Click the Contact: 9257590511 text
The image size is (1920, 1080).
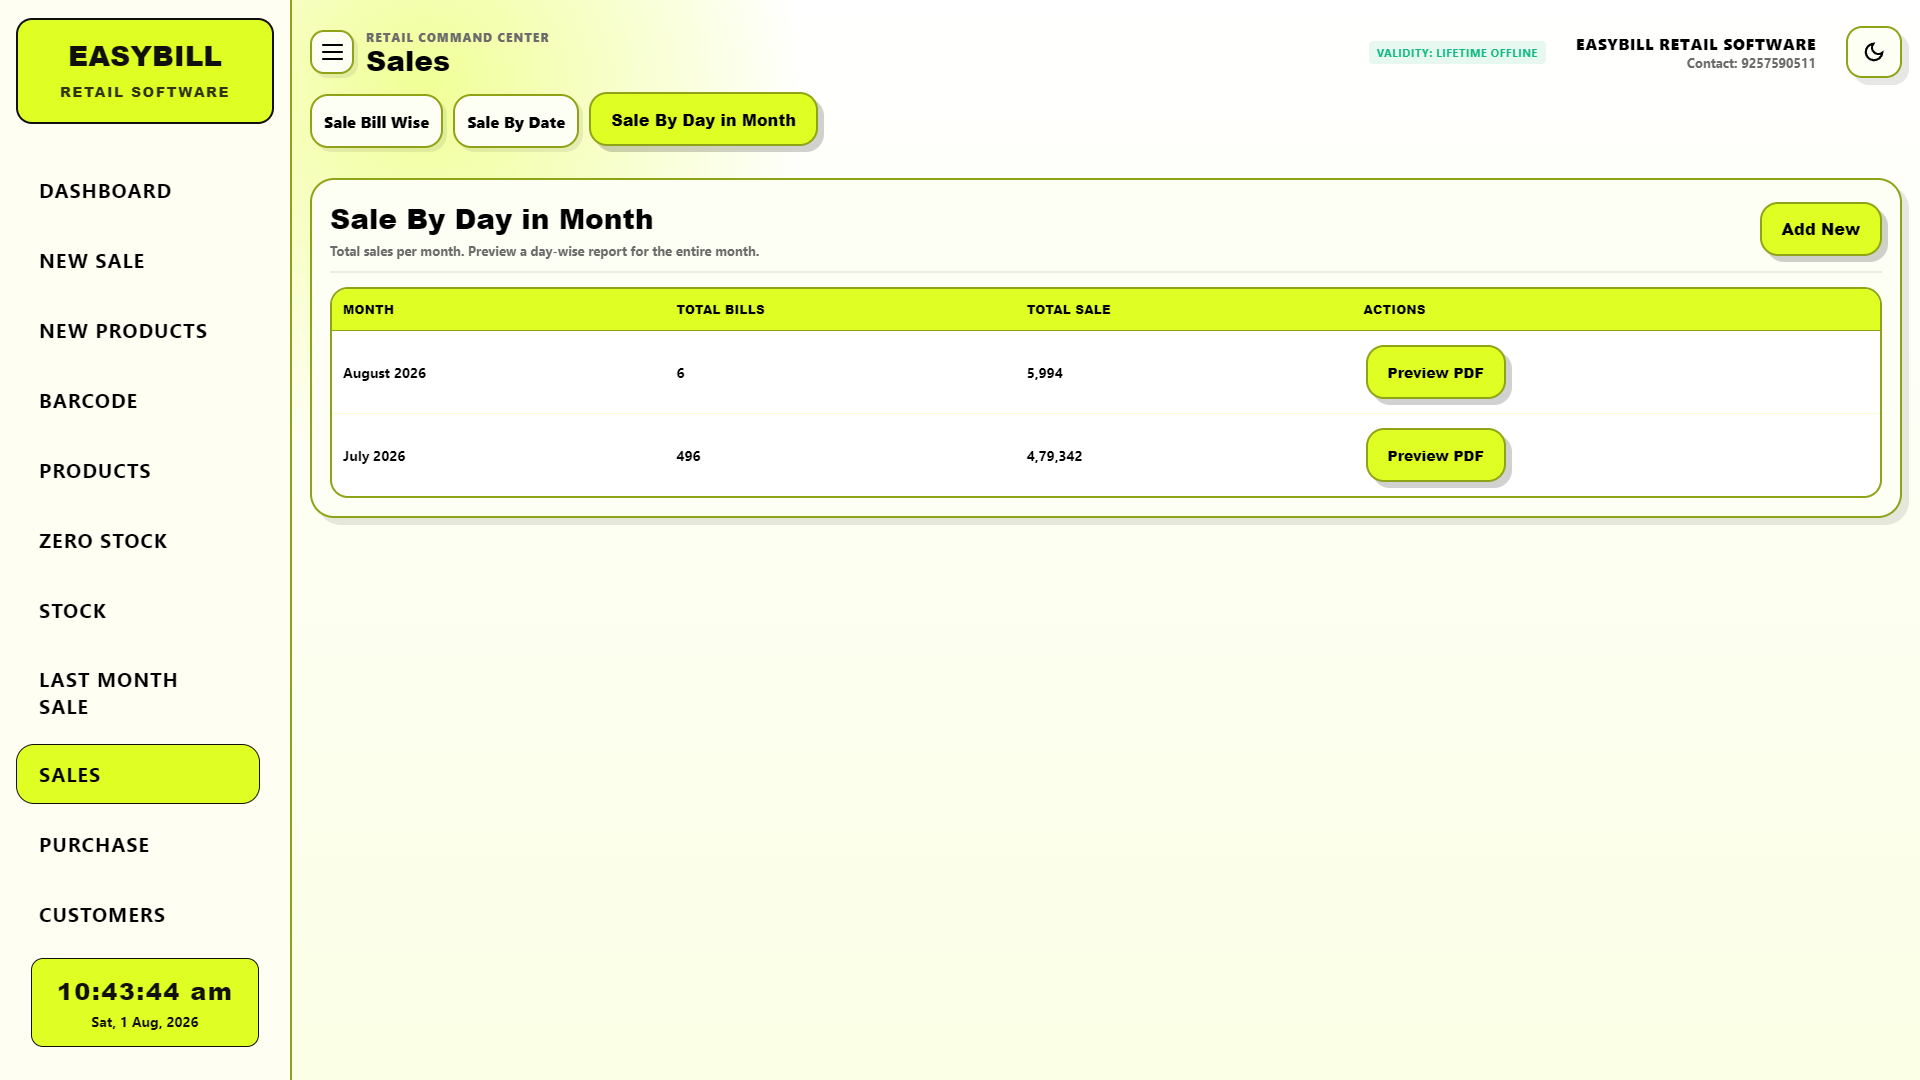pyautogui.click(x=1750, y=63)
